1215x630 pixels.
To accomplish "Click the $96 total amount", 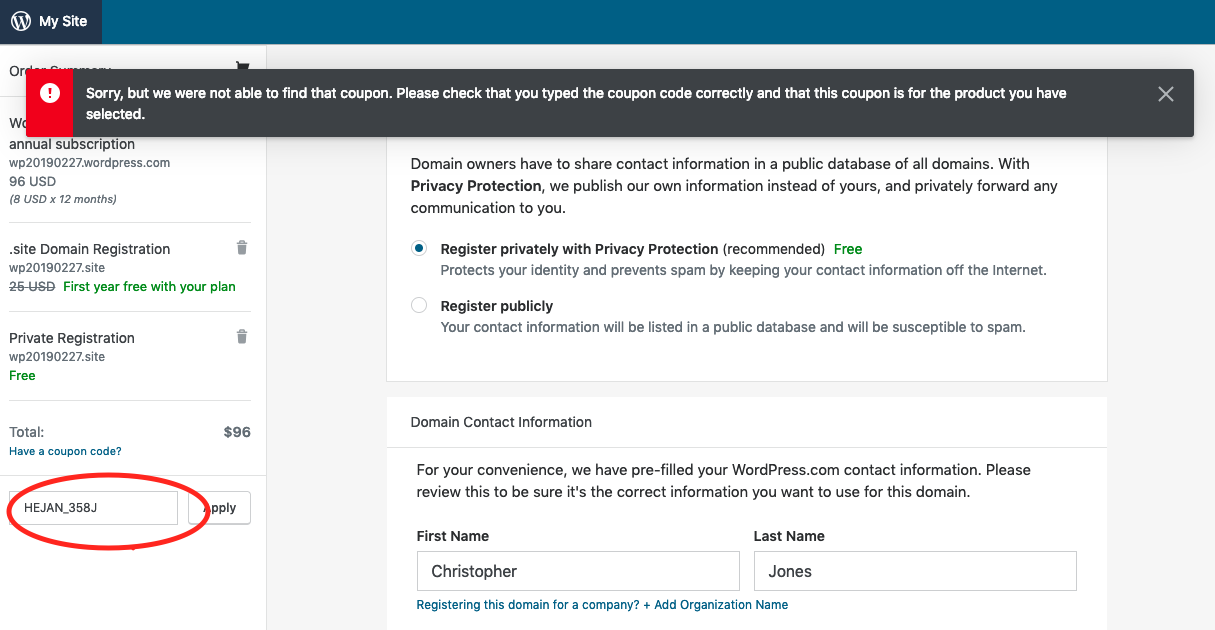I will 237,432.
